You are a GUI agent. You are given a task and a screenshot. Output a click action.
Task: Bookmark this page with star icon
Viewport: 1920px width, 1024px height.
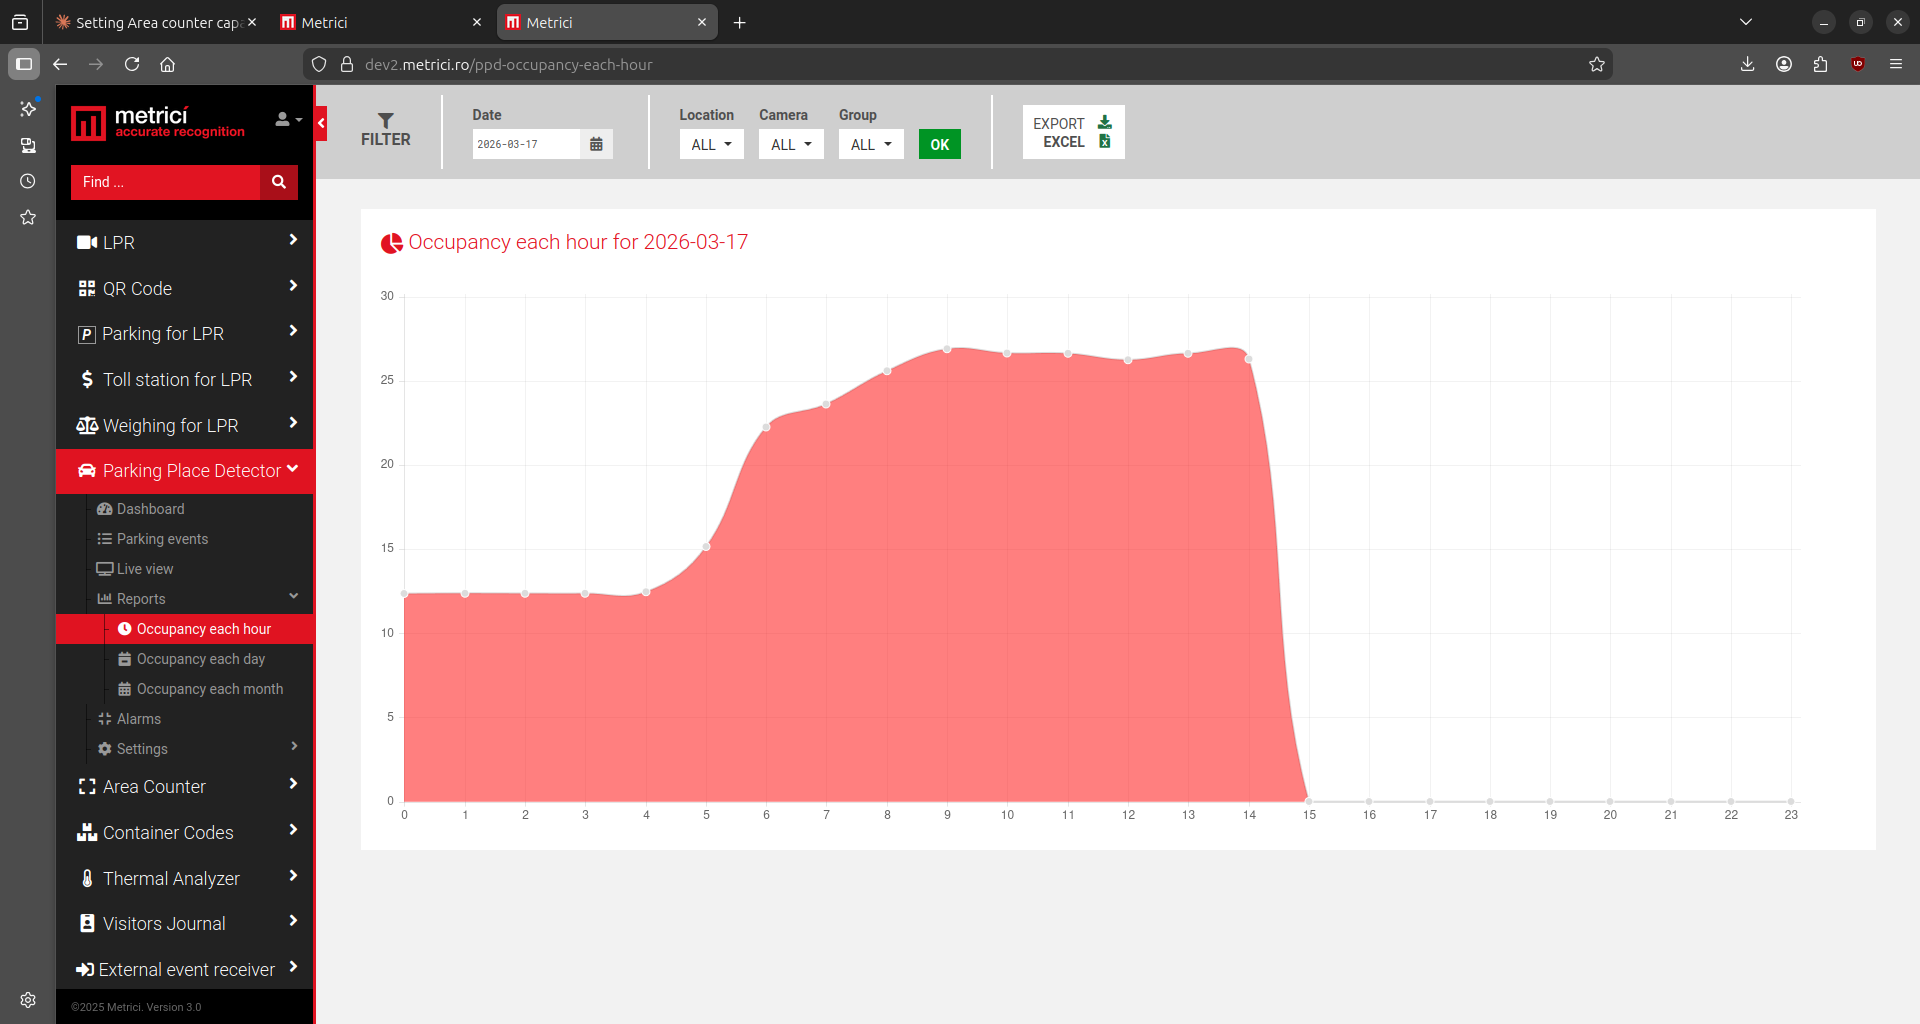1597,64
